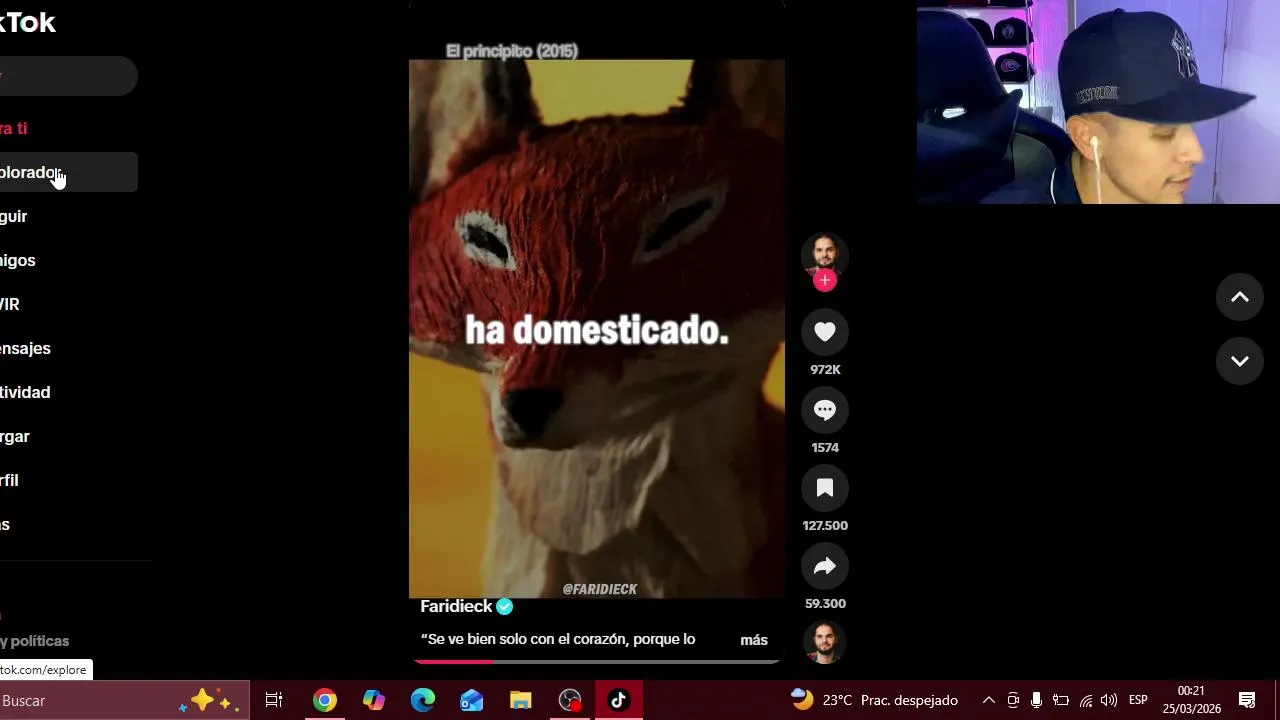
Task: Open File Explorer from the taskbar
Action: [x=521, y=701]
